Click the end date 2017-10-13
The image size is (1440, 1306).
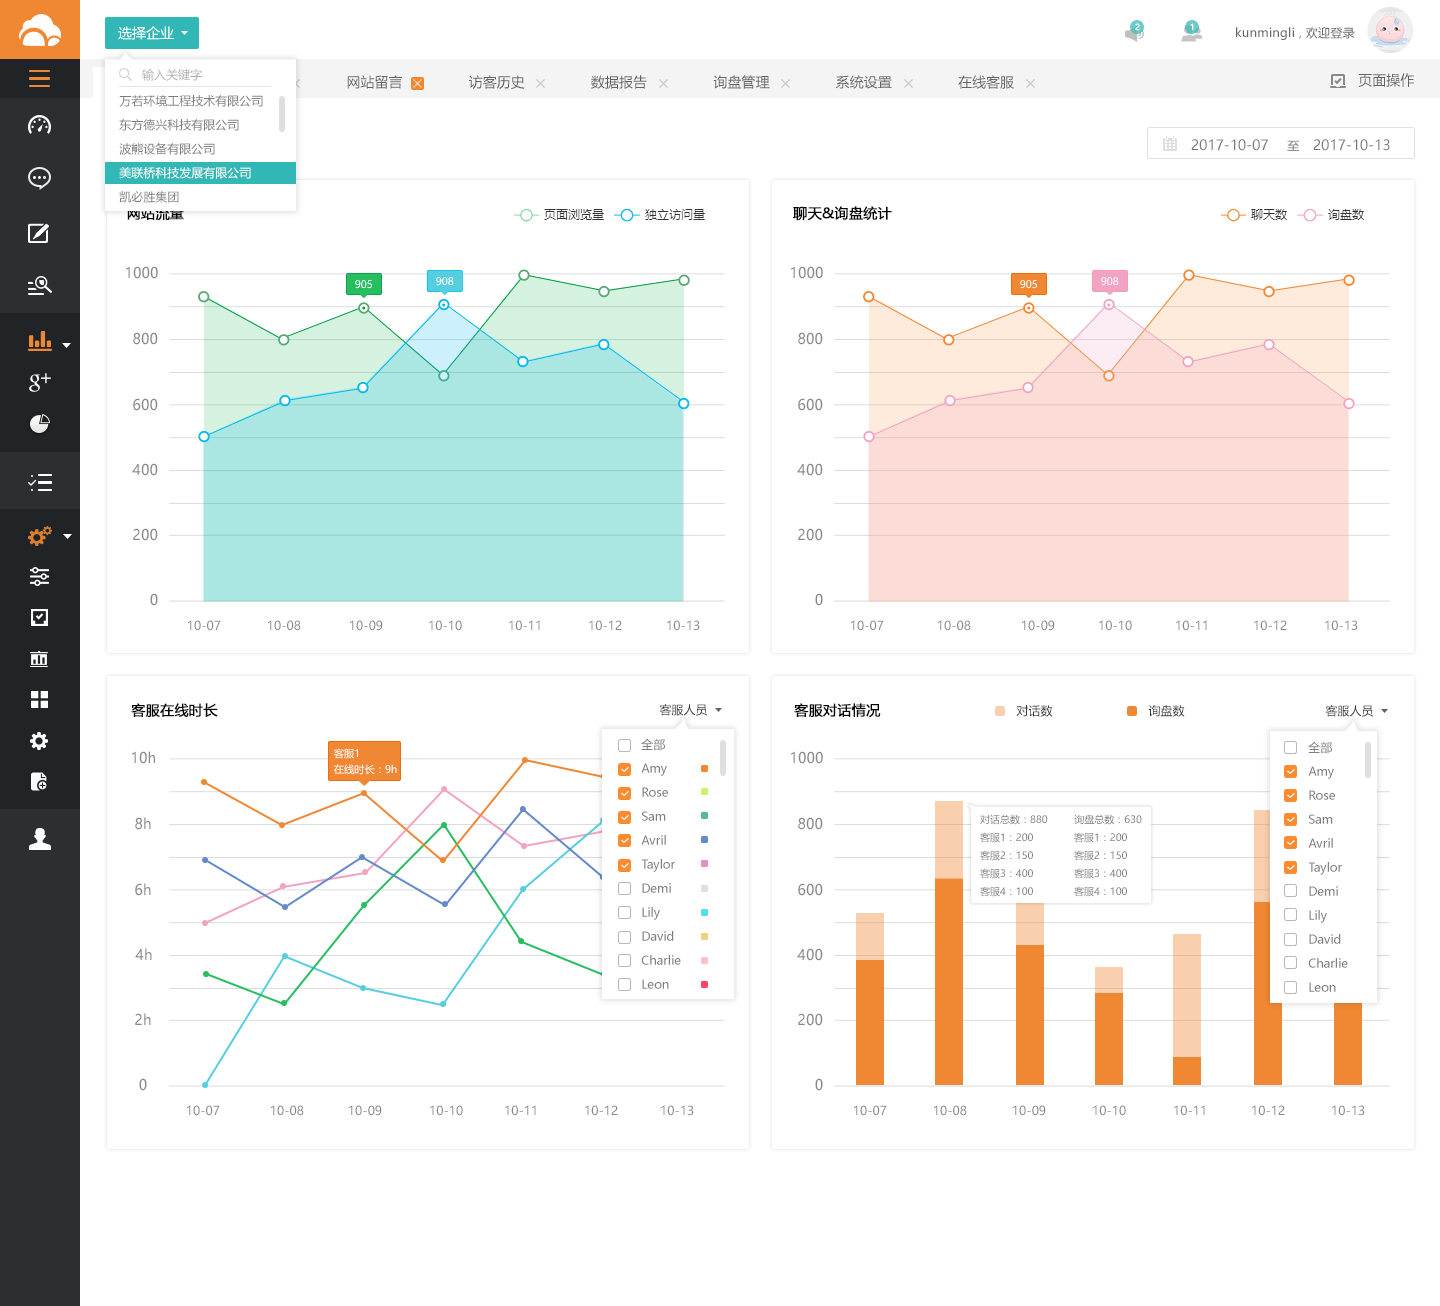pyautogui.click(x=1351, y=145)
